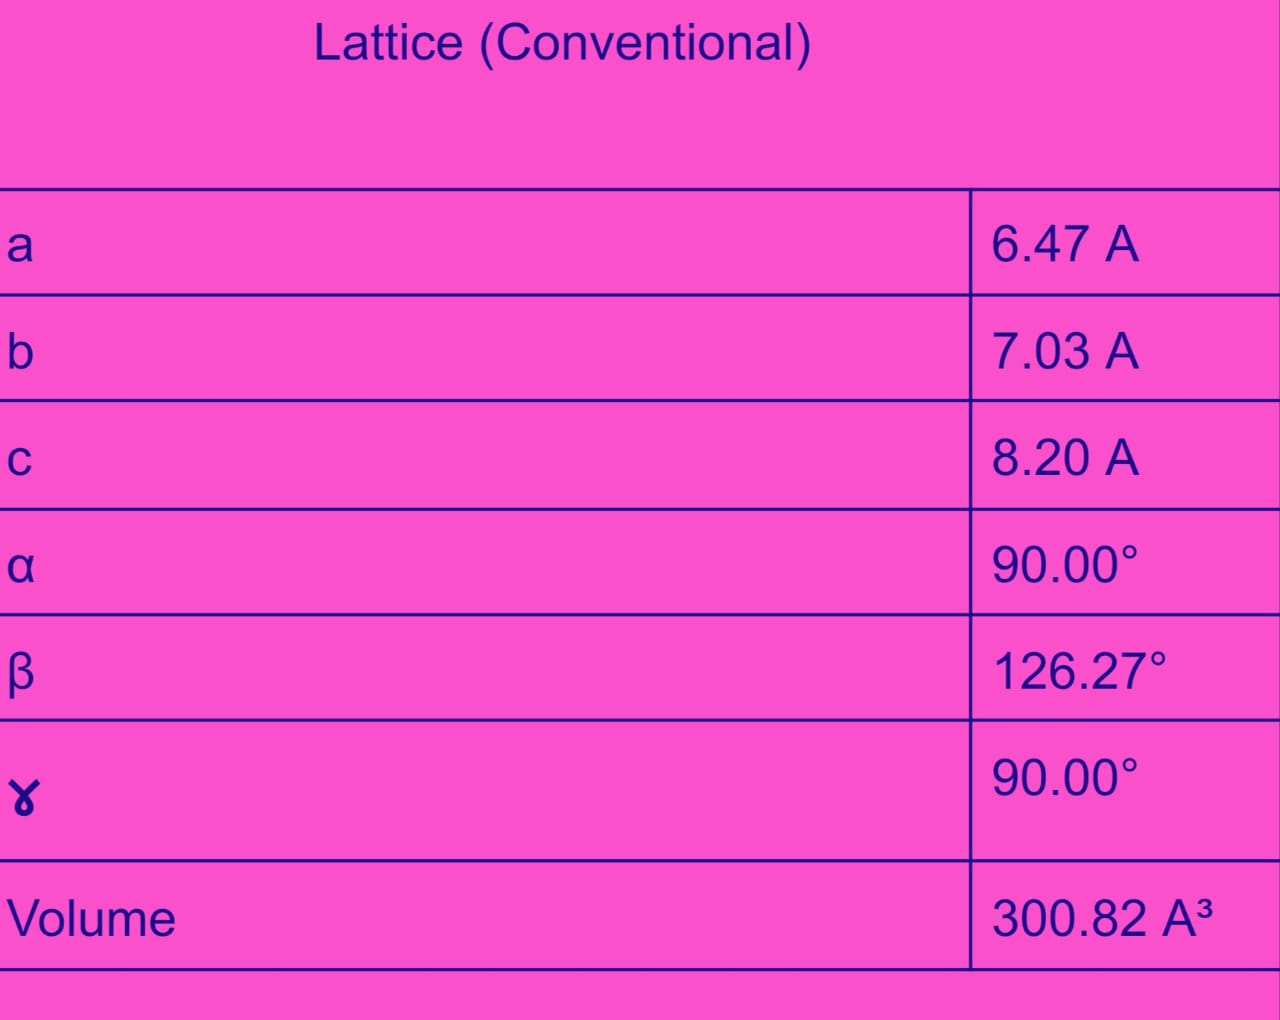Viewport: 1280px width, 1020px height.
Task: Select the lattice parameter "a" label
Action: [x=20, y=245]
